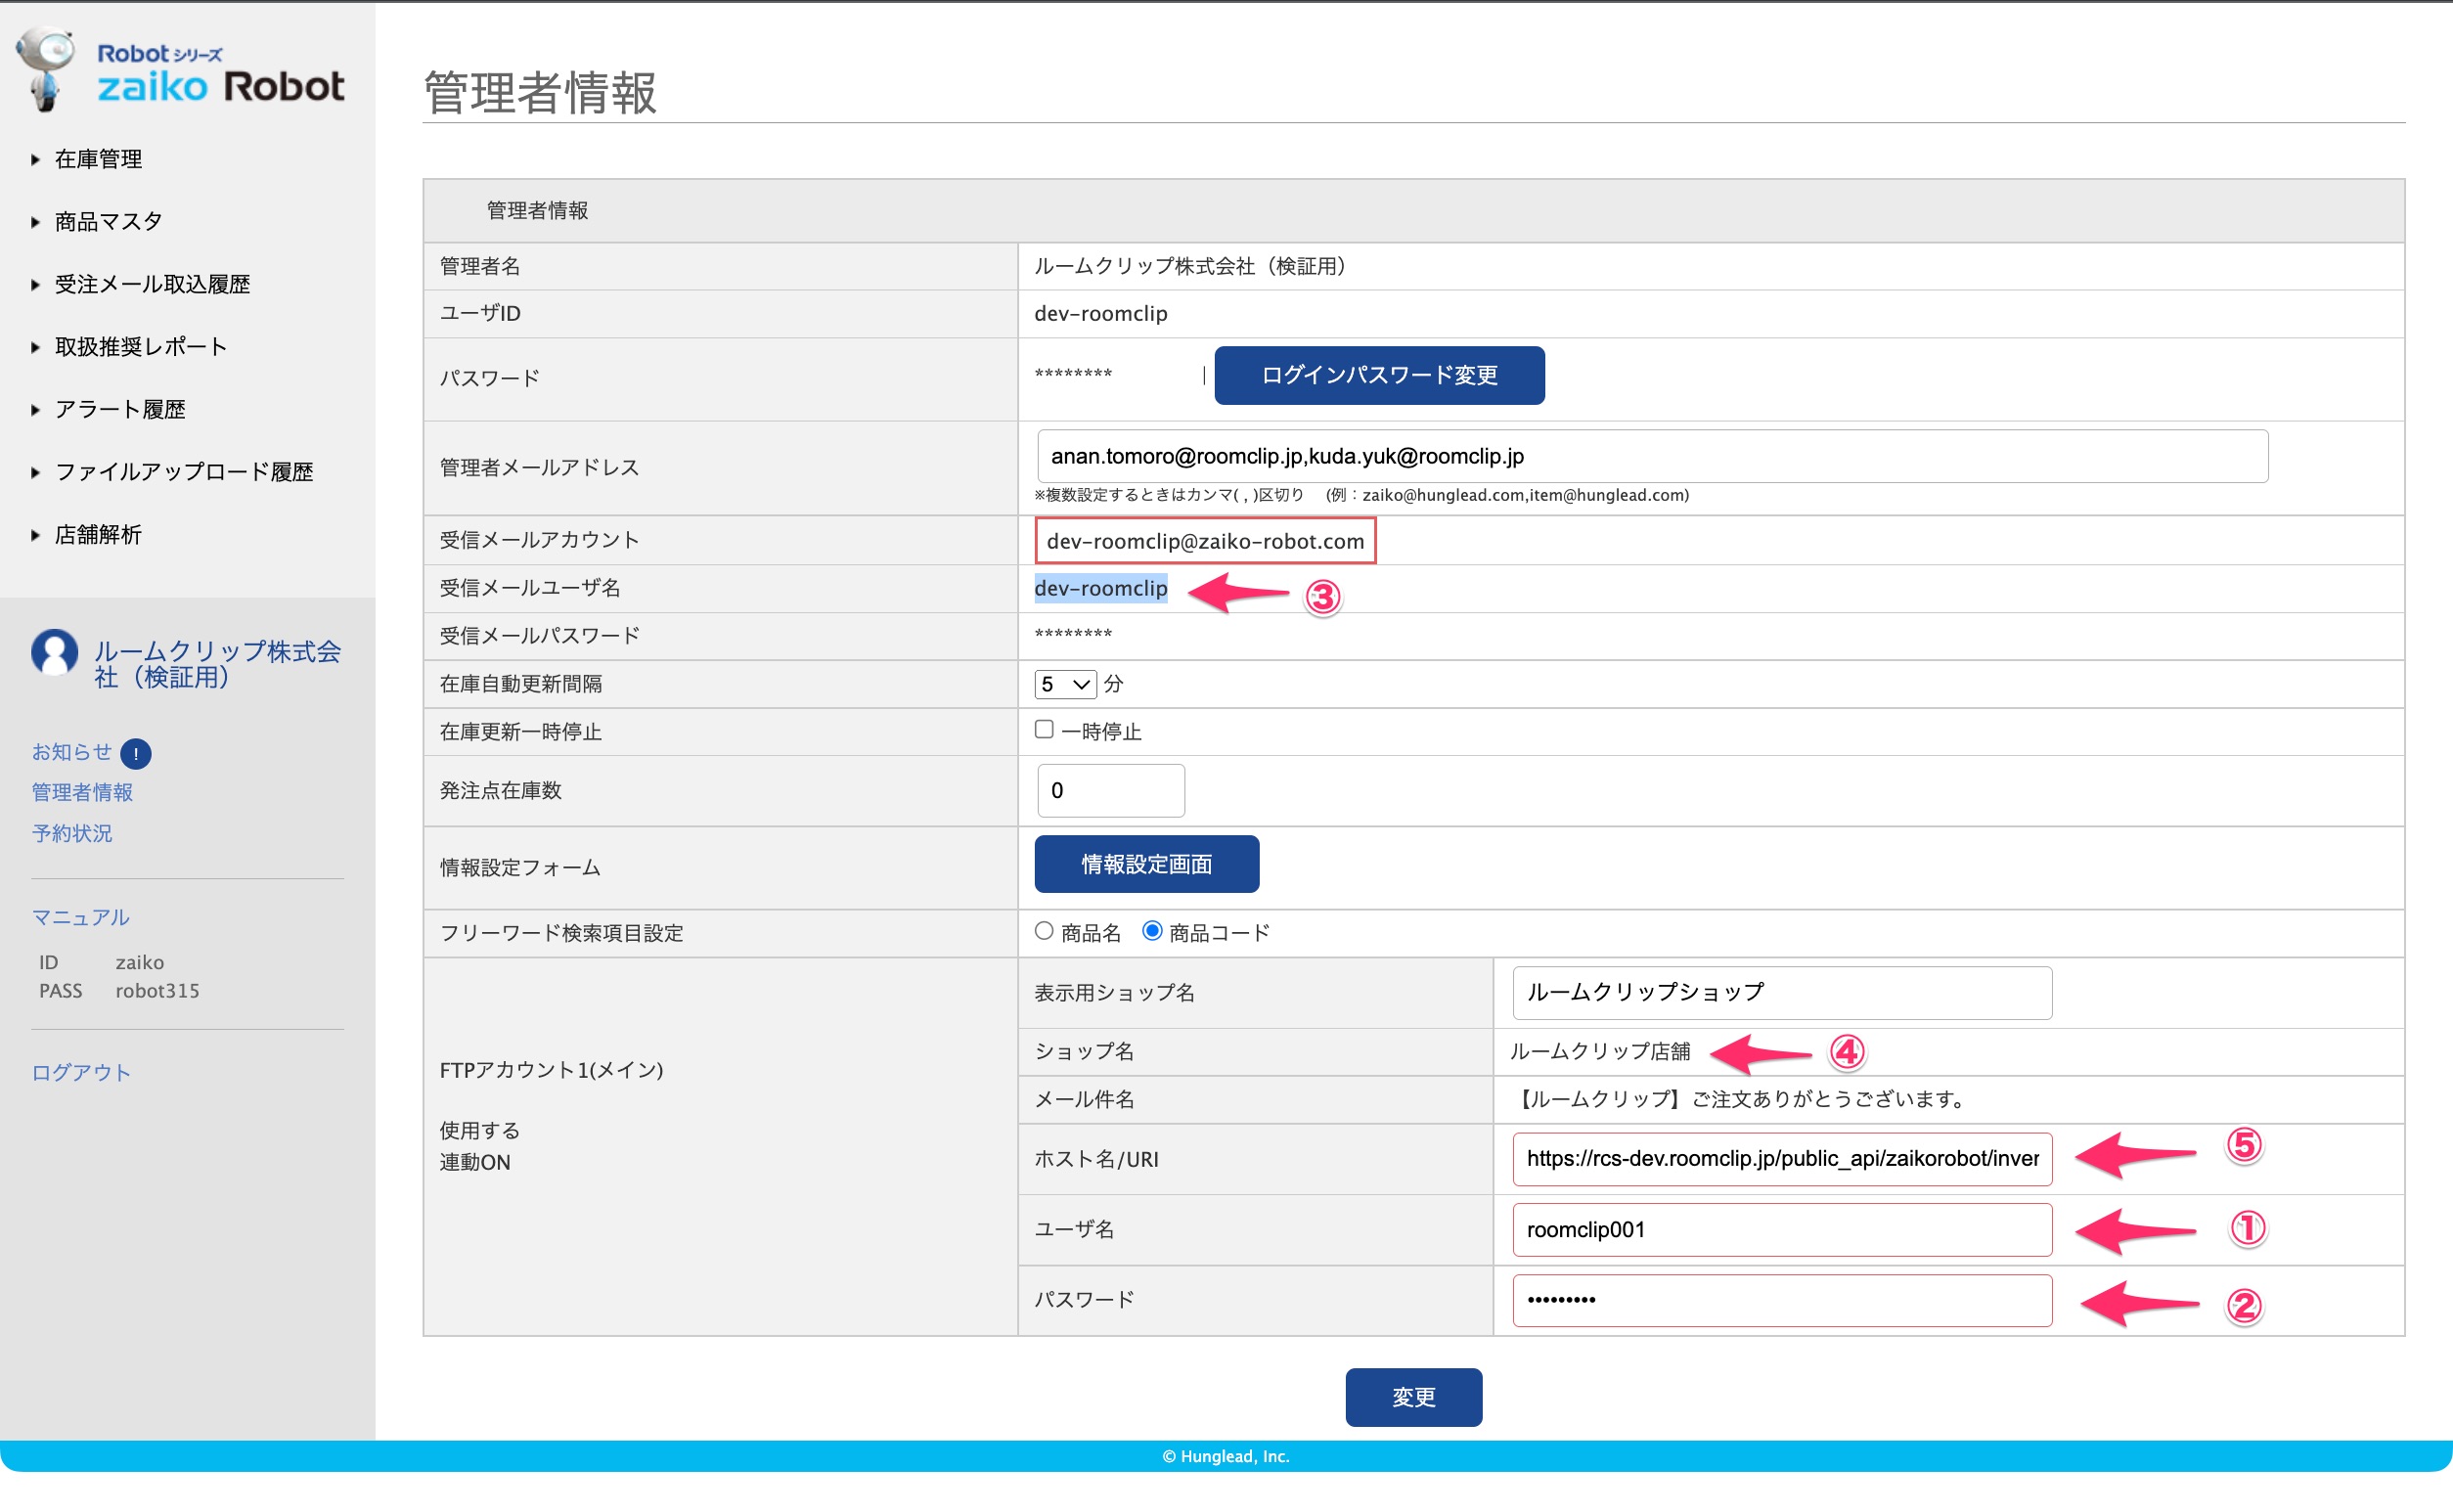Expand 受注メール取込履歴 menu
The height and width of the screenshot is (1512, 2453).
click(152, 285)
